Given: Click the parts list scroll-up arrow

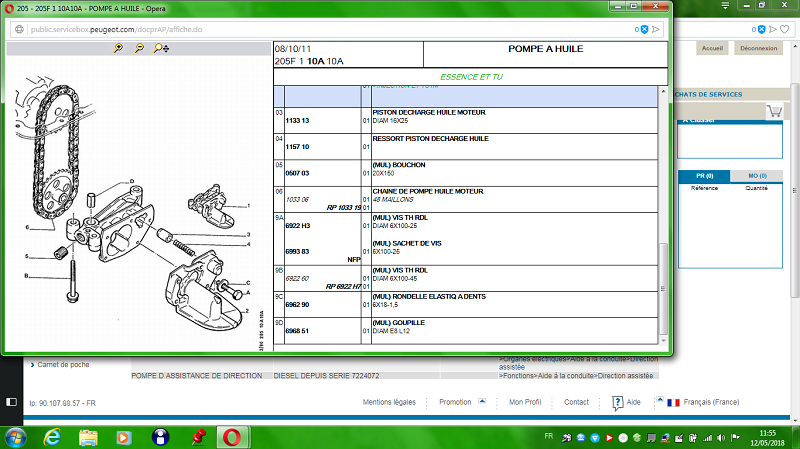Looking at the screenshot, I should (663, 91).
